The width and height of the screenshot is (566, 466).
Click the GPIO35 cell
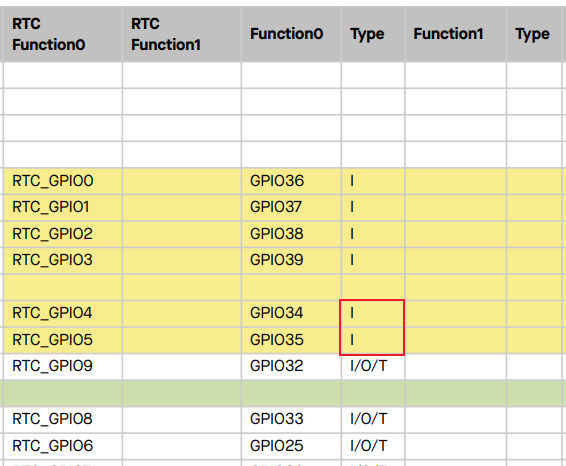tap(291, 340)
